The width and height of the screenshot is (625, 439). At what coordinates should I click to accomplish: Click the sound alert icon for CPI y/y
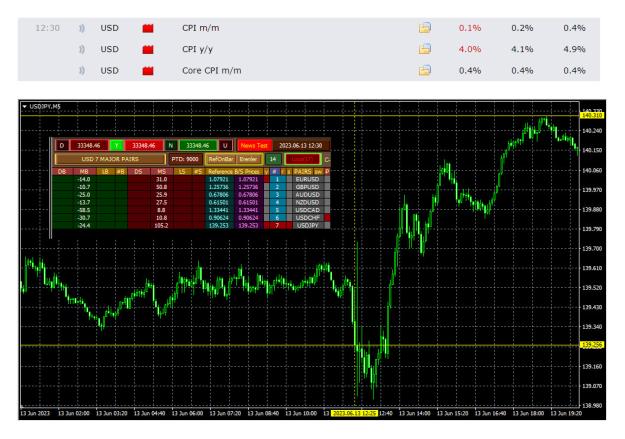[82, 49]
